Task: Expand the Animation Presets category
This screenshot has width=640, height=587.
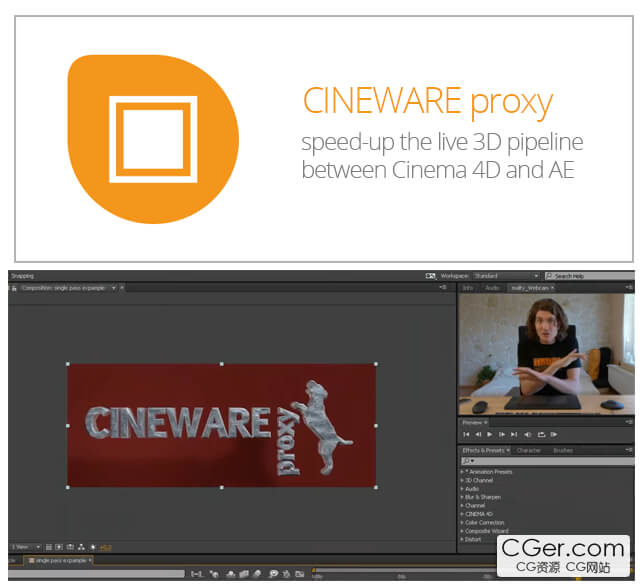Action: 462,472
